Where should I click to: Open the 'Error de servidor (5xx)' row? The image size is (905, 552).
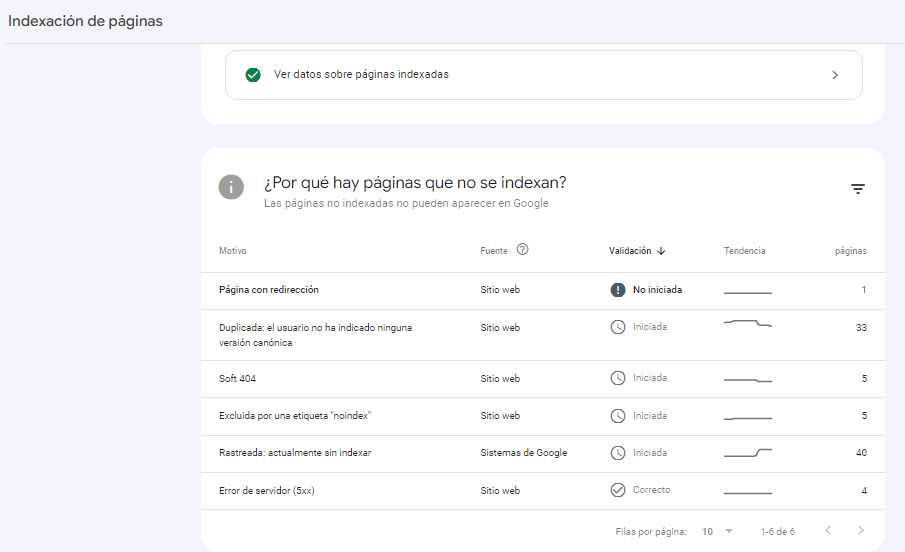pos(543,491)
